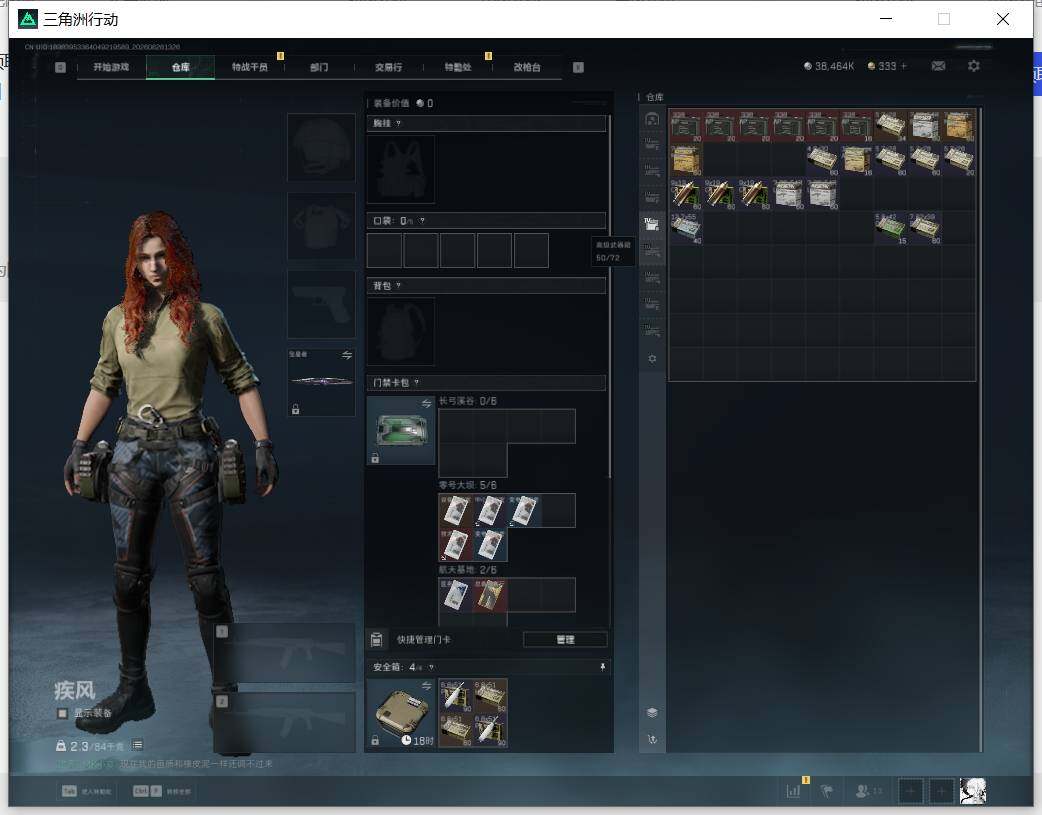Click the statistics chart icon in bottom bar
1042x815 pixels.
pyautogui.click(x=793, y=791)
